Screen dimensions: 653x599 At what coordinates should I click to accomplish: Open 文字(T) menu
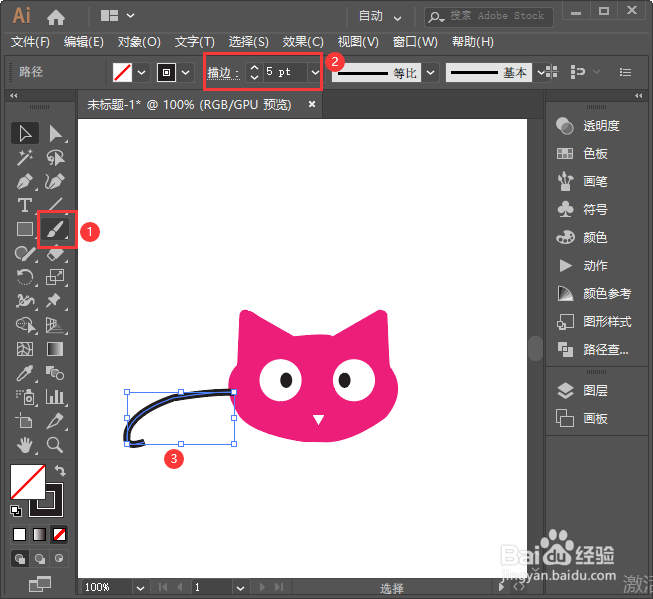[194, 42]
